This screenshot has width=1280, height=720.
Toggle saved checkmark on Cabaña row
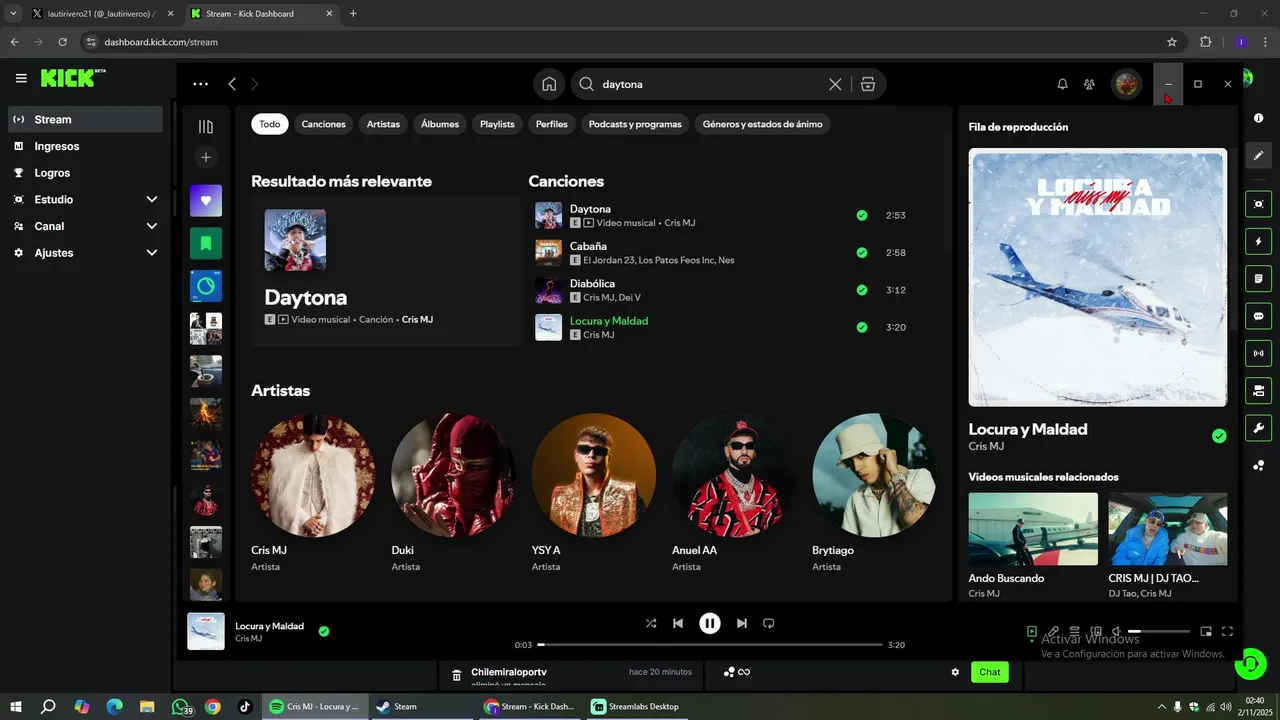coord(862,253)
